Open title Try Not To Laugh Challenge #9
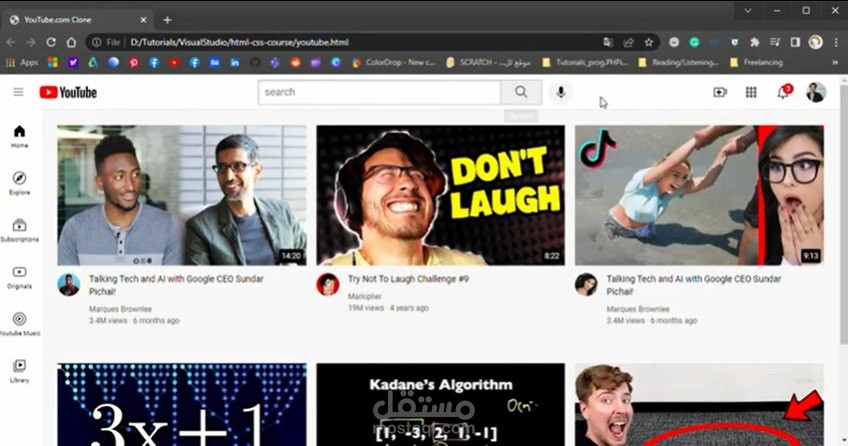Screen dimensions: 848x446 pos(408,279)
